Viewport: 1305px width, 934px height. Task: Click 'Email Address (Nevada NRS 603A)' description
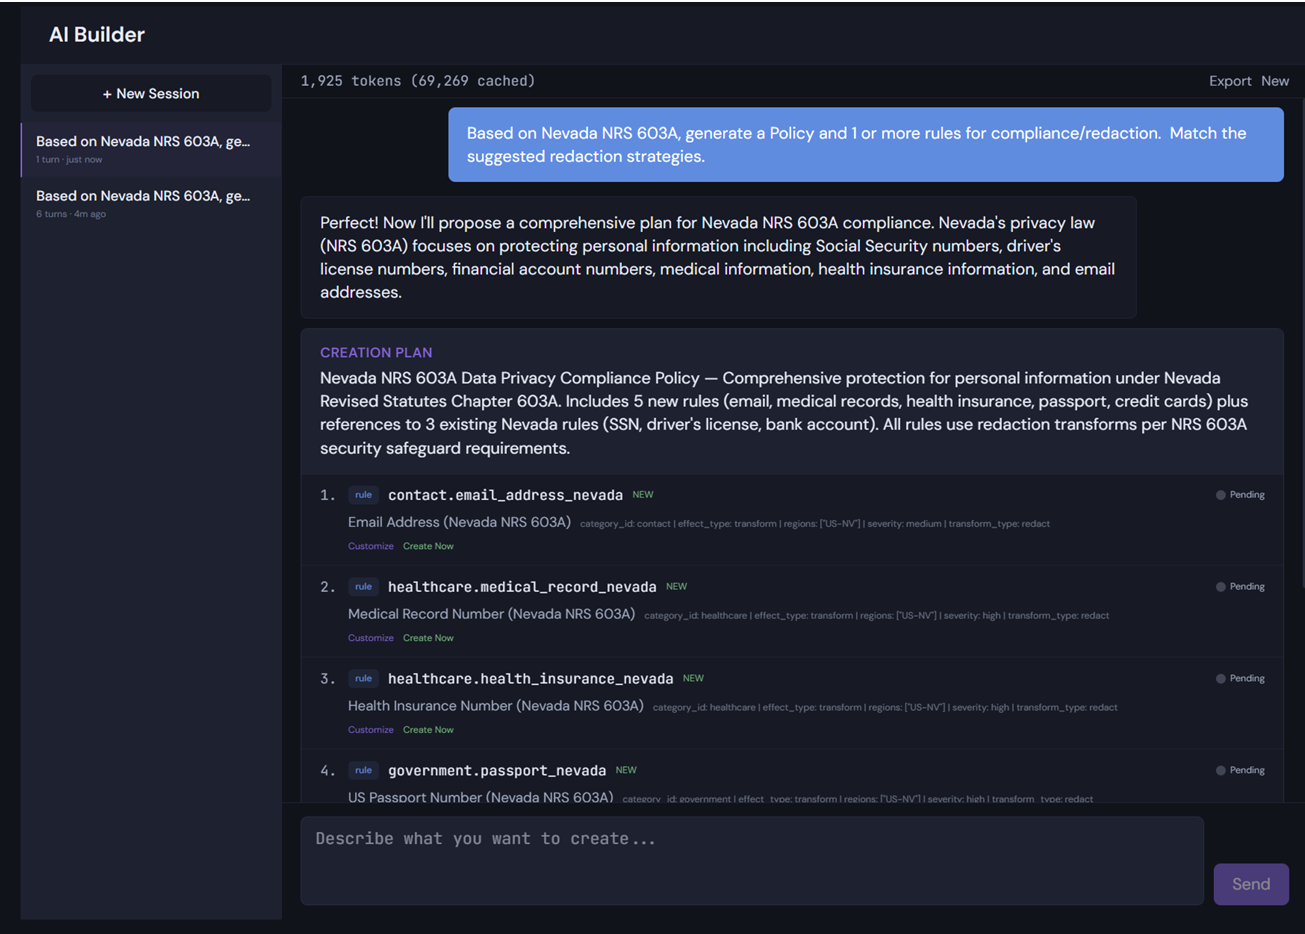(x=459, y=522)
